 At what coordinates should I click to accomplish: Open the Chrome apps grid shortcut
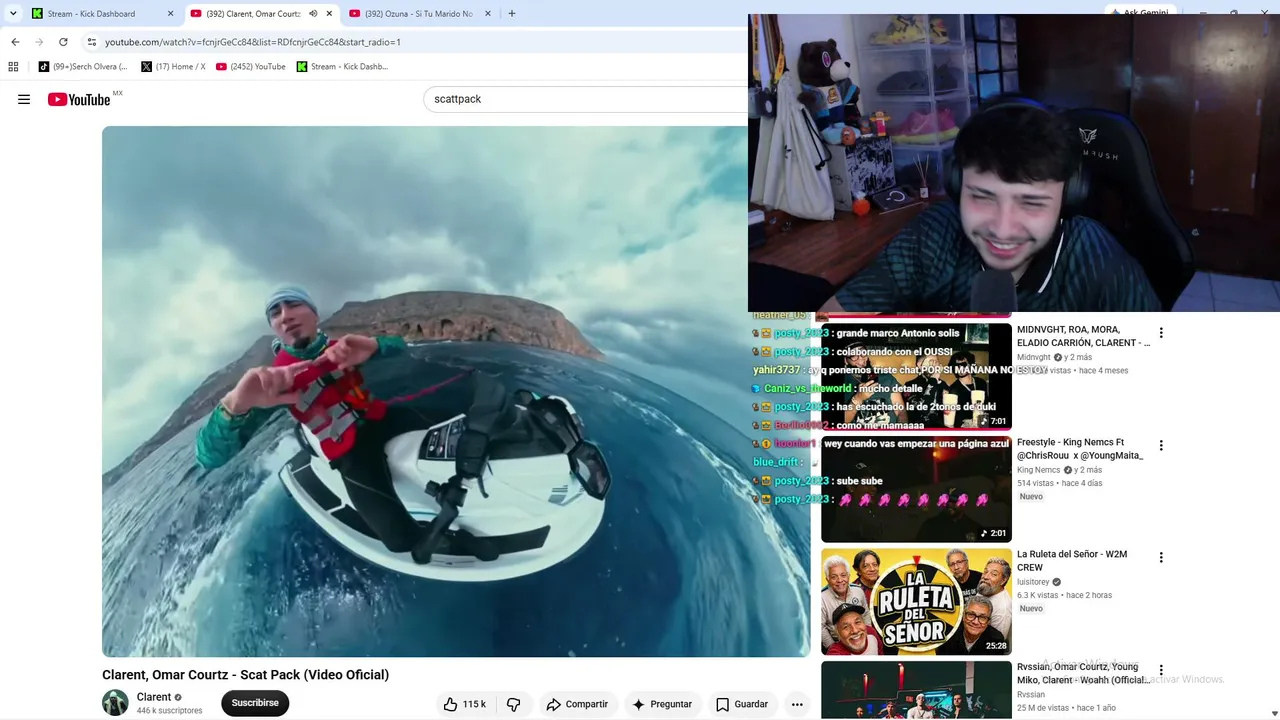(13, 67)
